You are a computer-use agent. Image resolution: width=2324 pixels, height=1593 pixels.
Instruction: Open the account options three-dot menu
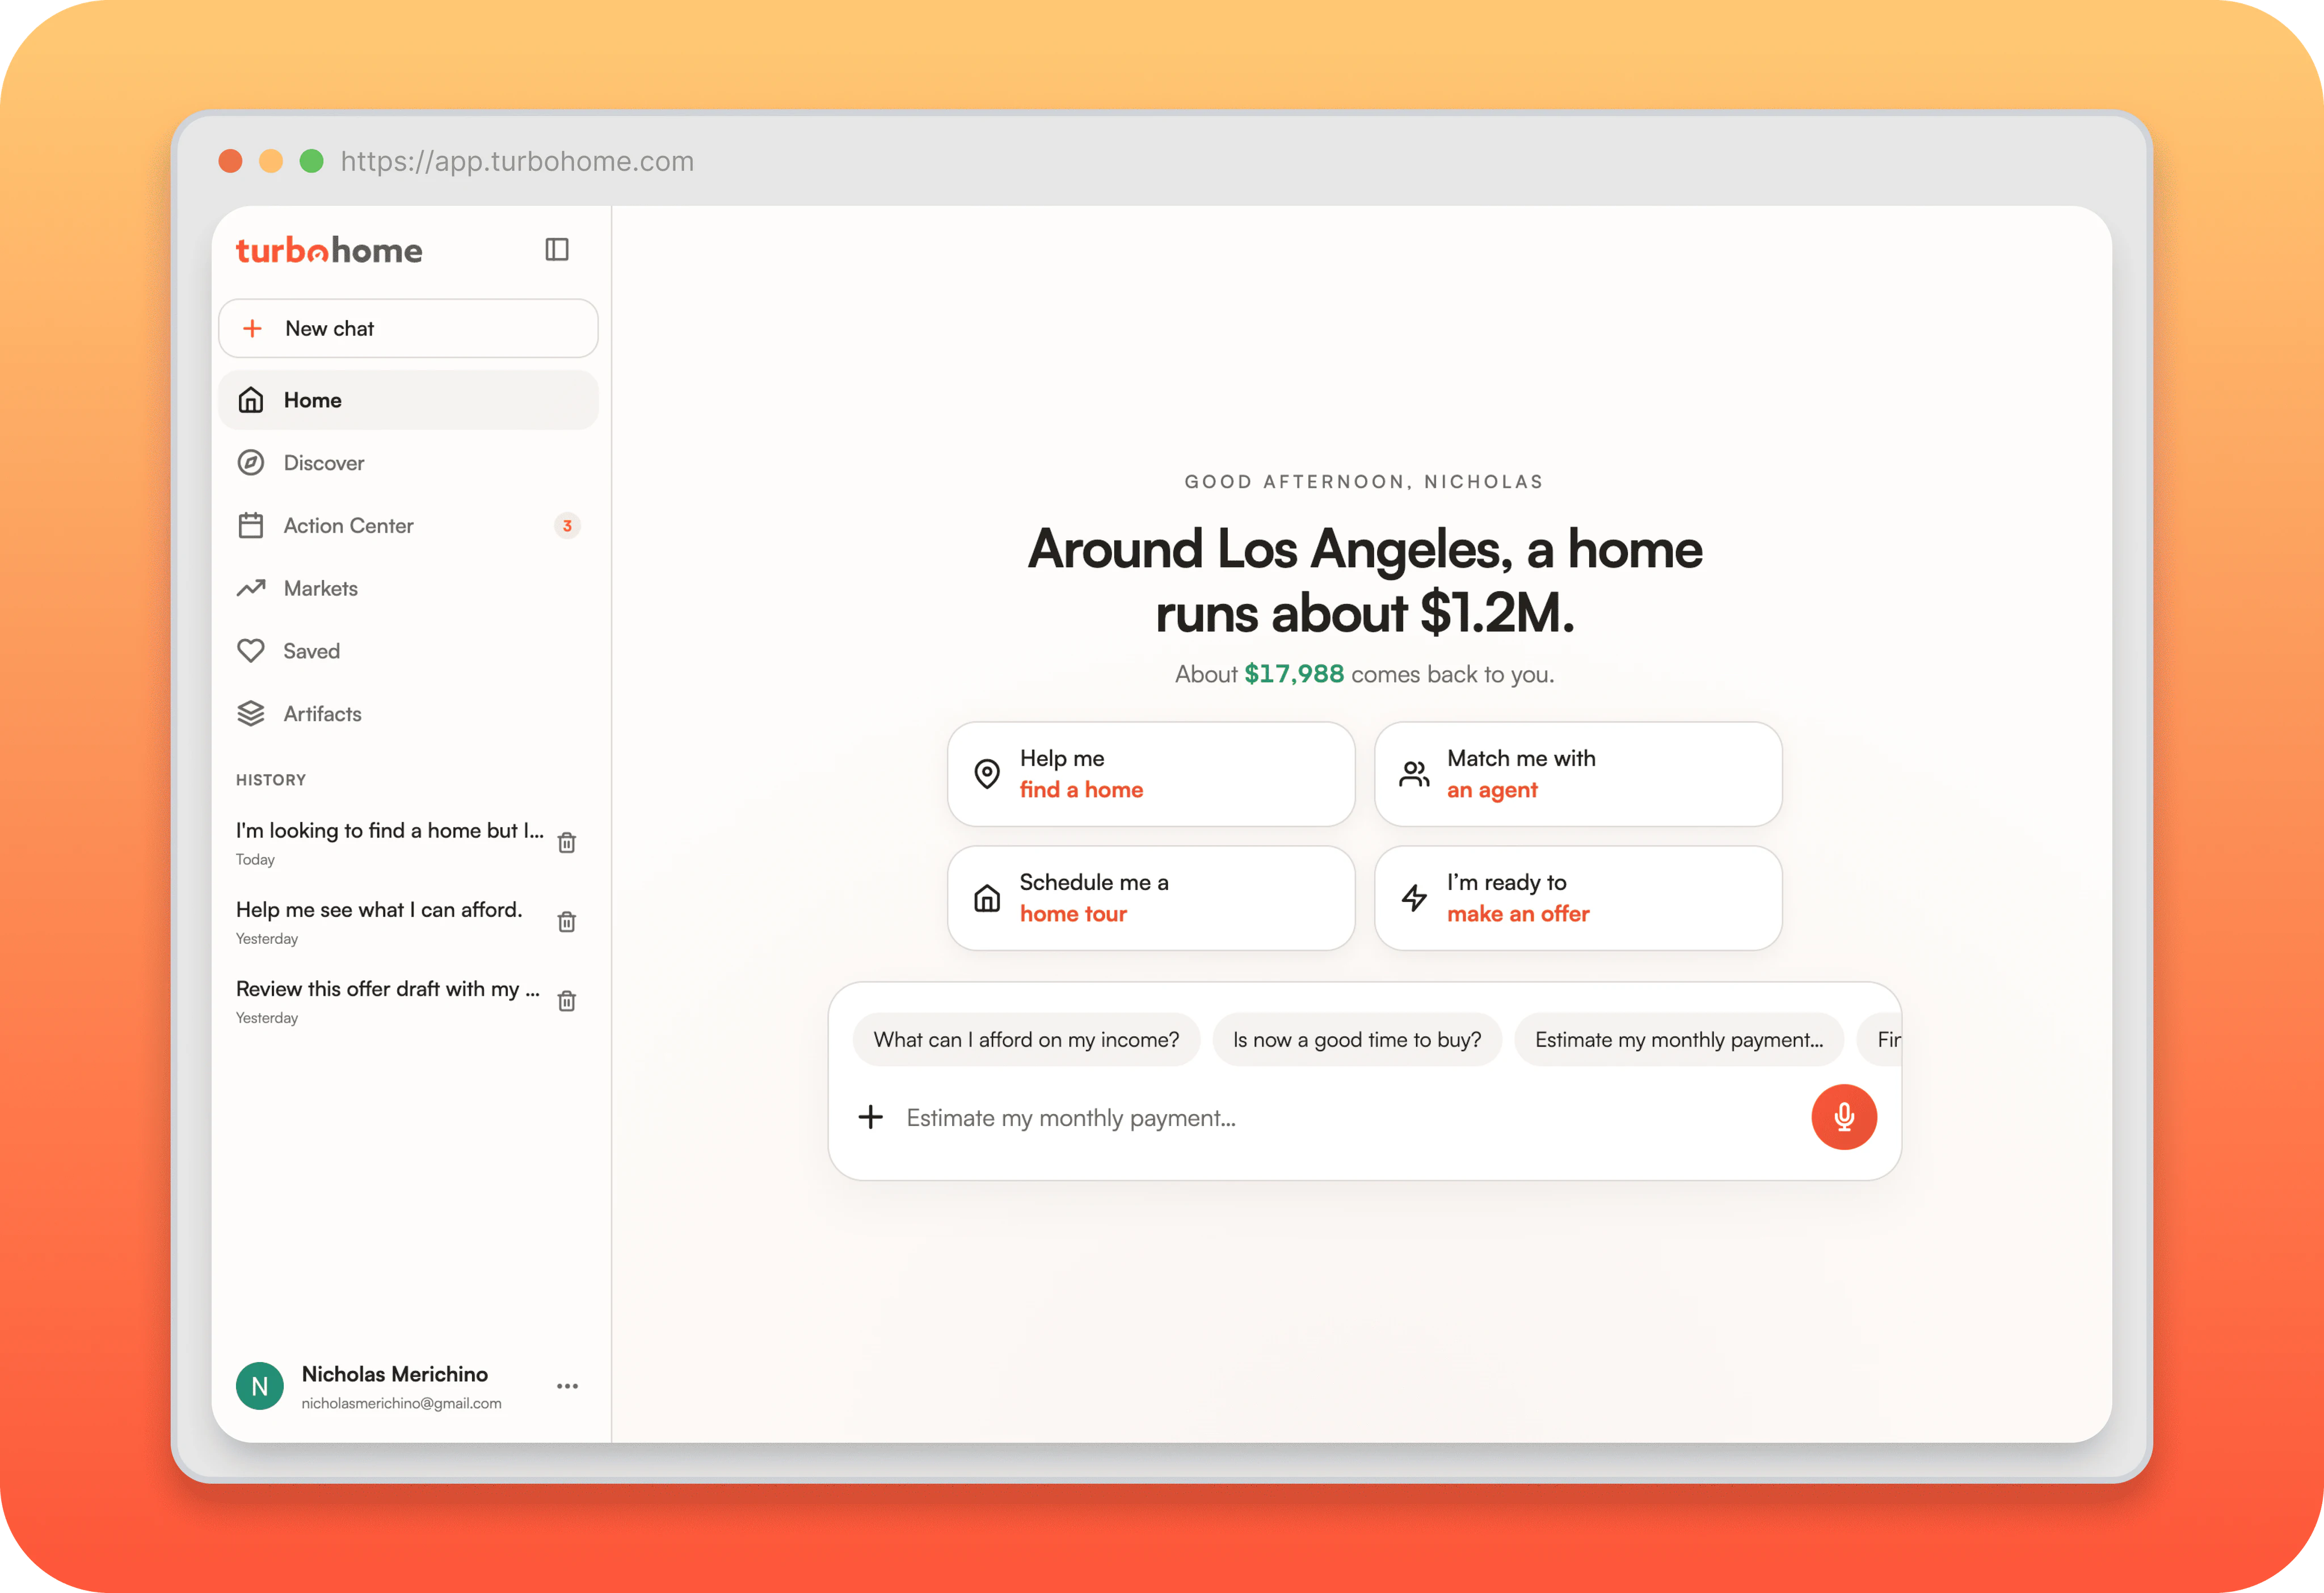(567, 1386)
